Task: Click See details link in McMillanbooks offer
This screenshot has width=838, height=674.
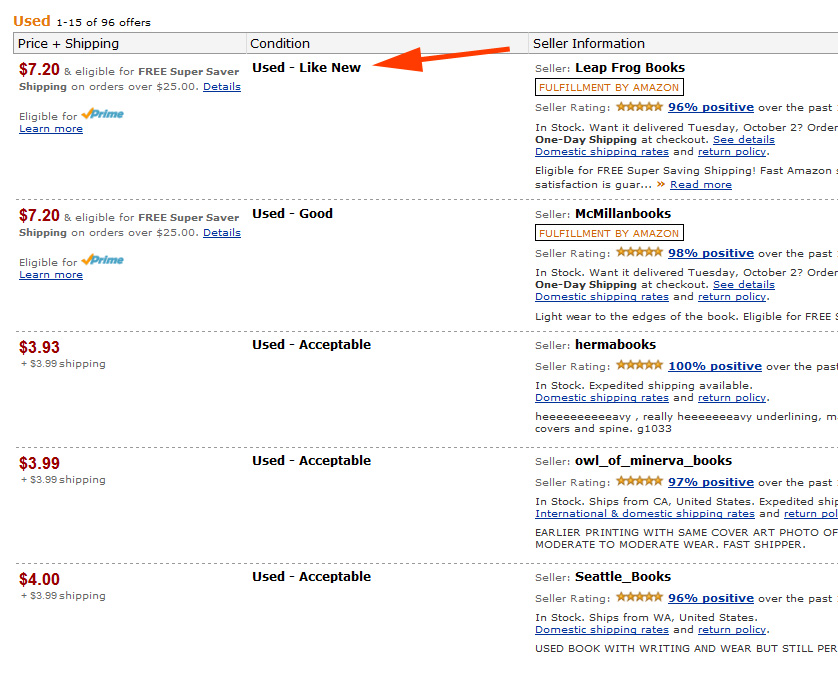Action: click(744, 284)
